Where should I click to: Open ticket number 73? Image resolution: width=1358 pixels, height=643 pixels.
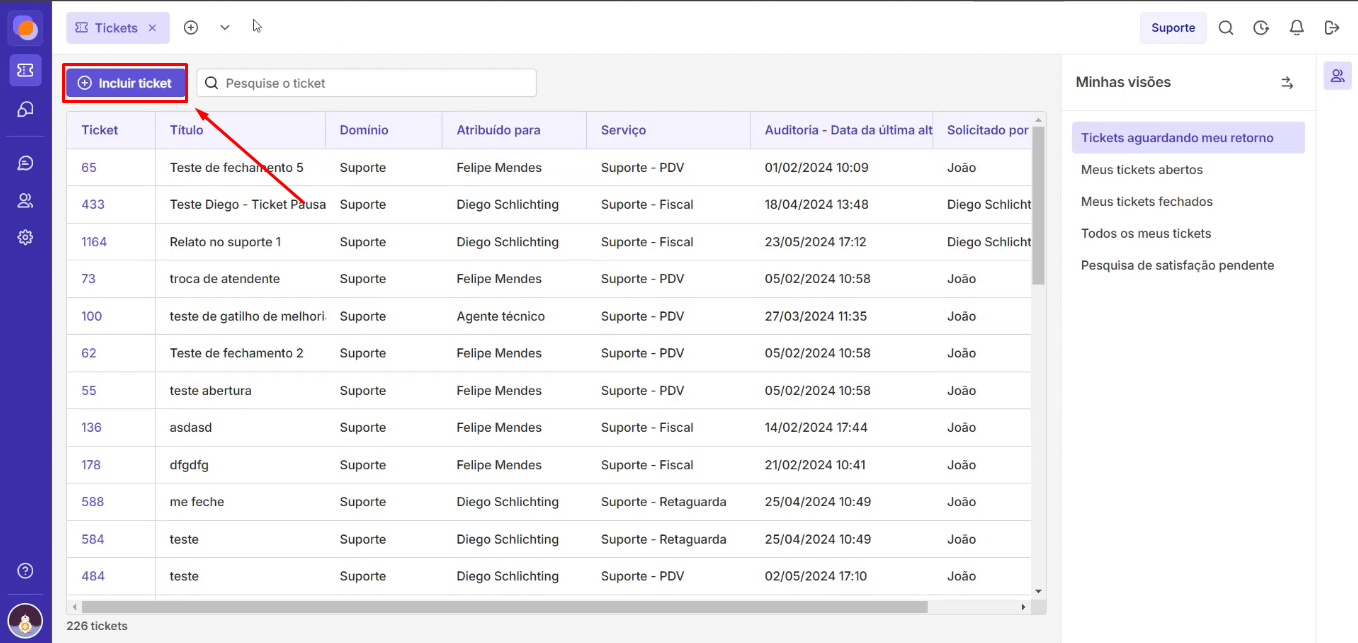89,279
